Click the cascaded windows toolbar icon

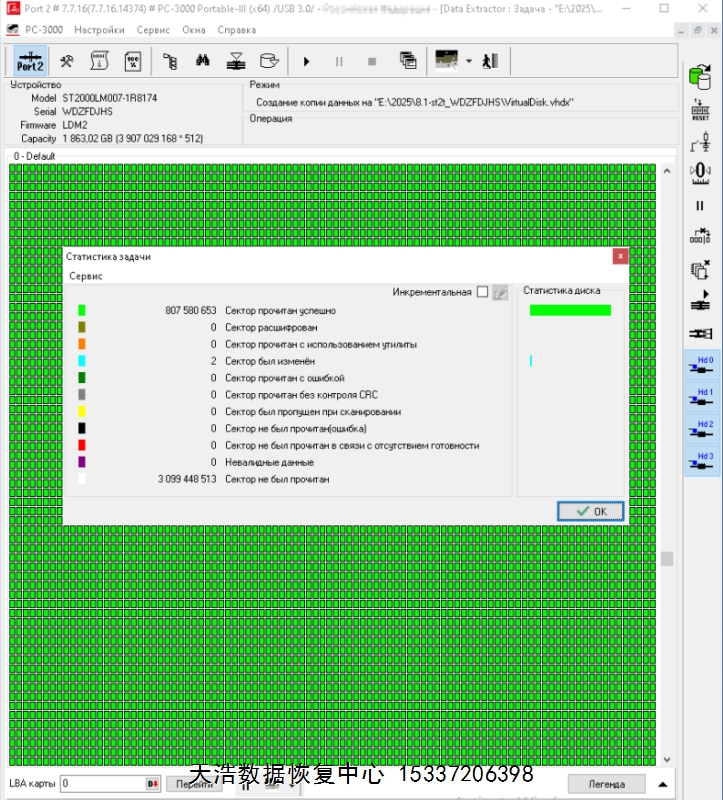(408, 62)
